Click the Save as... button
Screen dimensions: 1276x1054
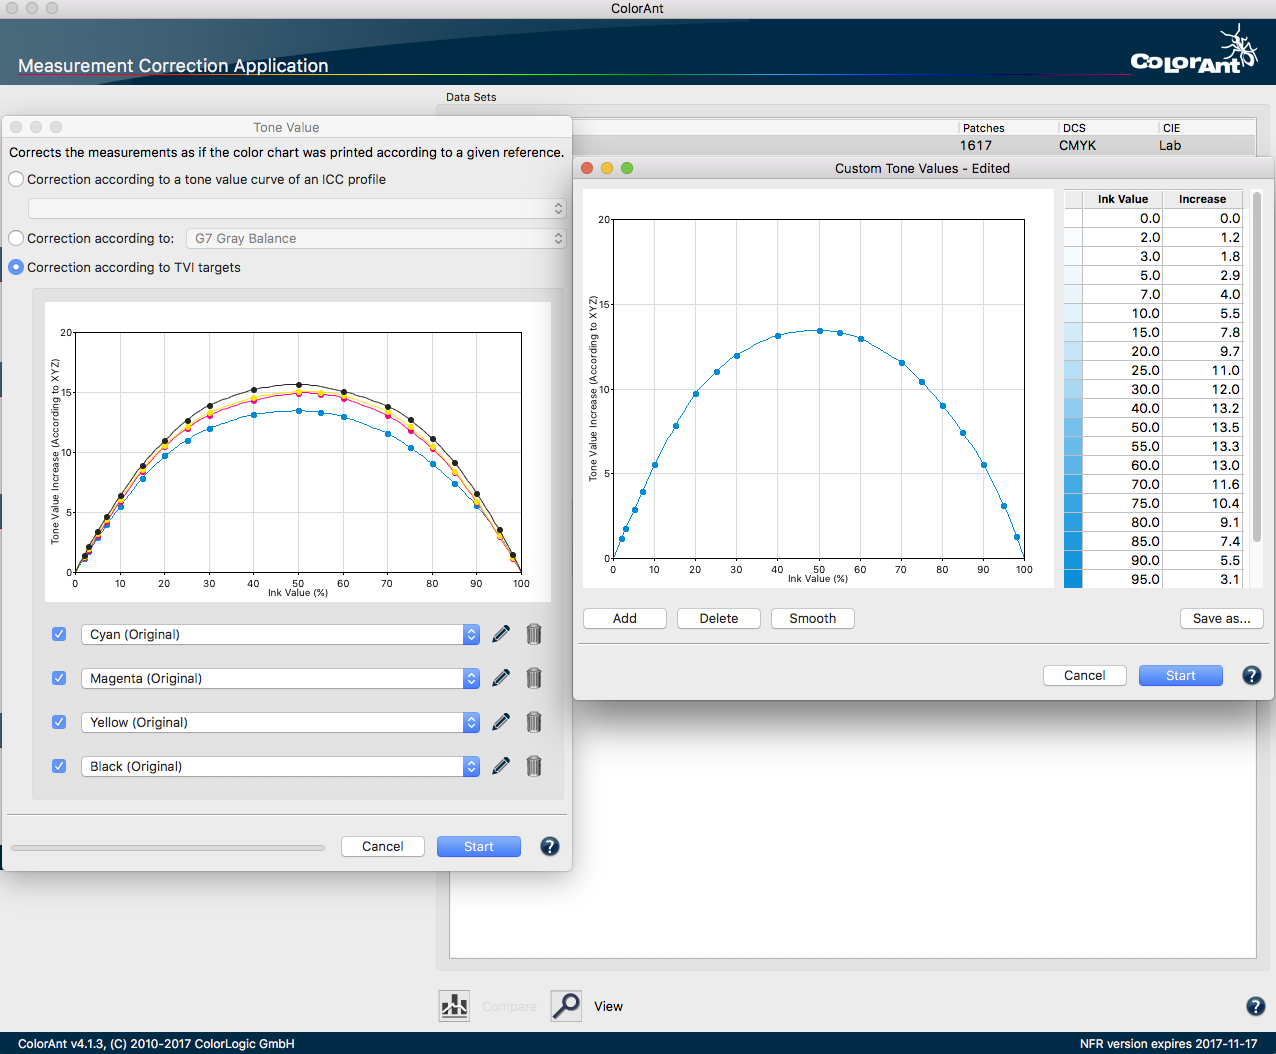[1222, 618]
